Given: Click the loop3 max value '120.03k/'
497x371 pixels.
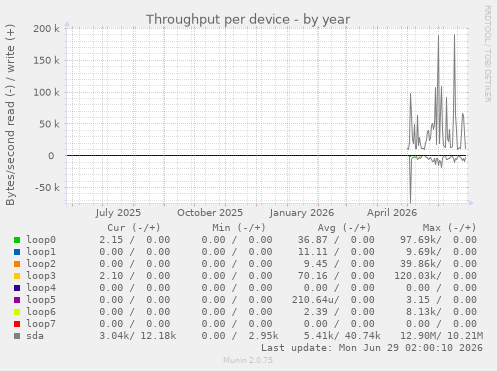Looking at the screenshot, I should pyautogui.click(x=418, y=276).
